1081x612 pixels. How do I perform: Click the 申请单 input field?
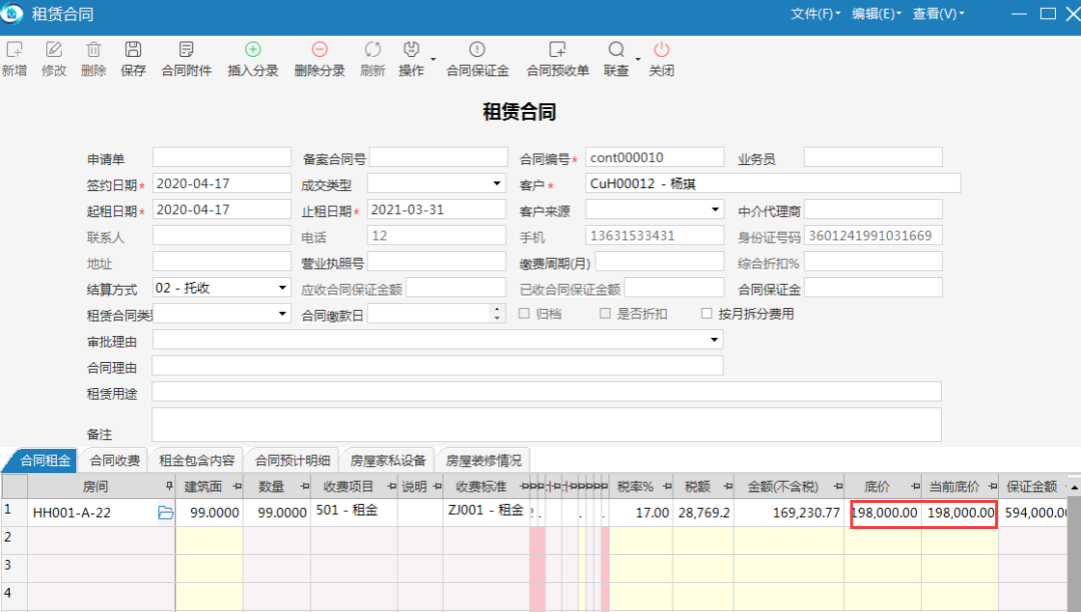click(x=222, y=157)
